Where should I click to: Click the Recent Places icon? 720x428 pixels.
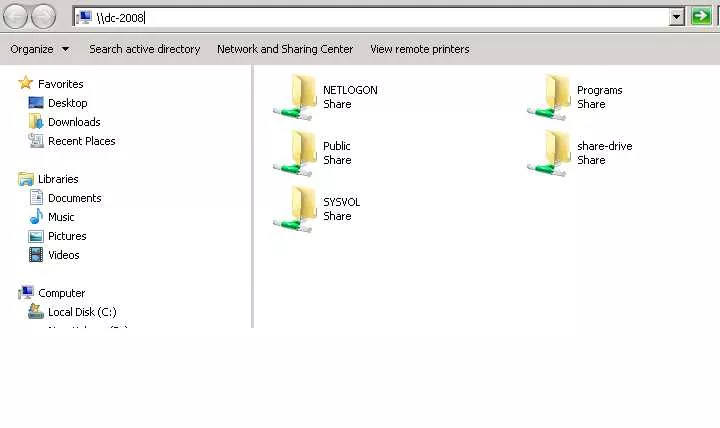[x=36, y=141]
